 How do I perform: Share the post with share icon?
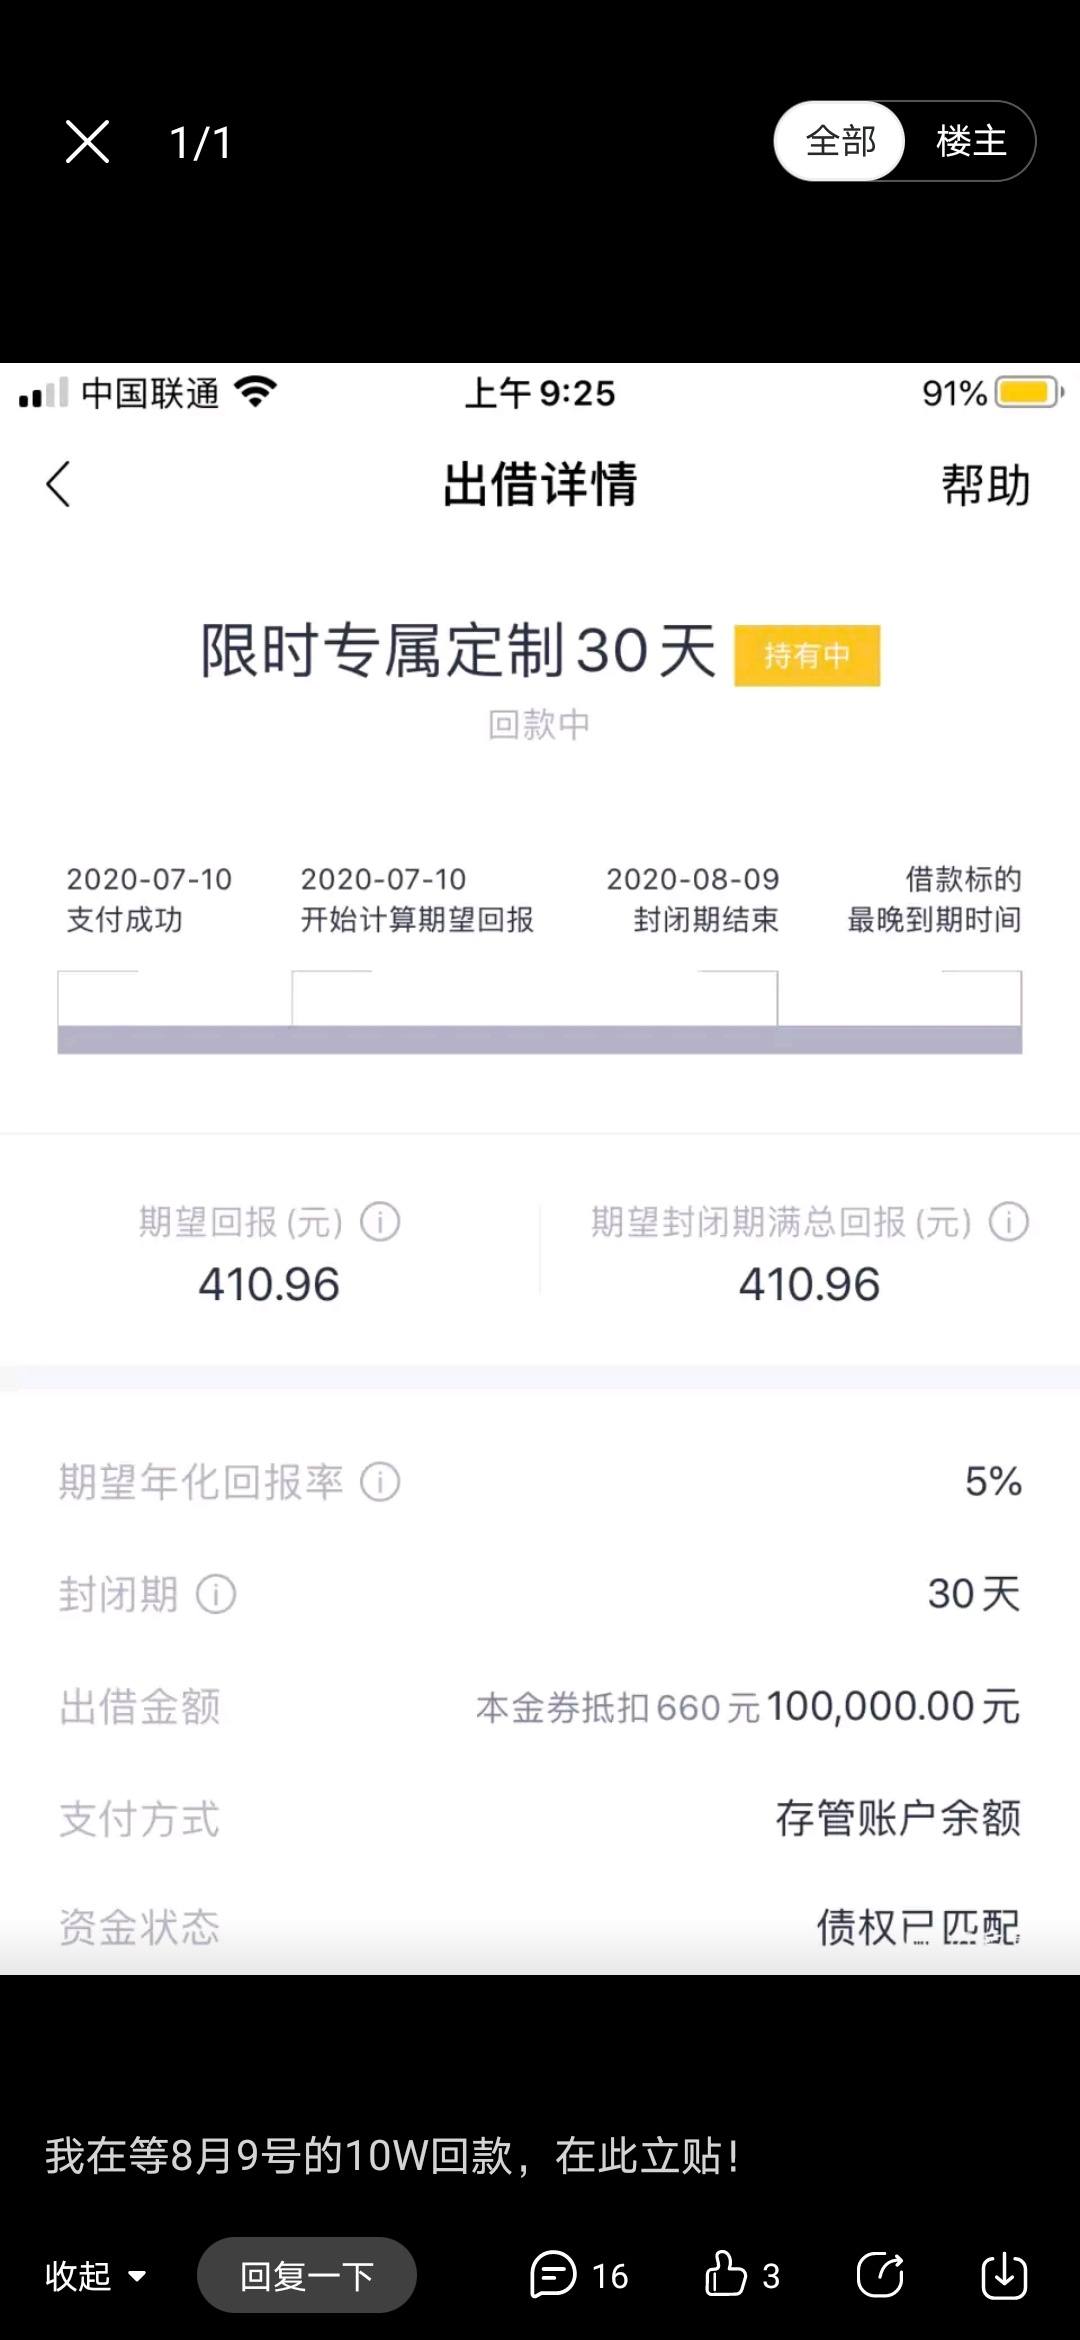[881, 2275]
